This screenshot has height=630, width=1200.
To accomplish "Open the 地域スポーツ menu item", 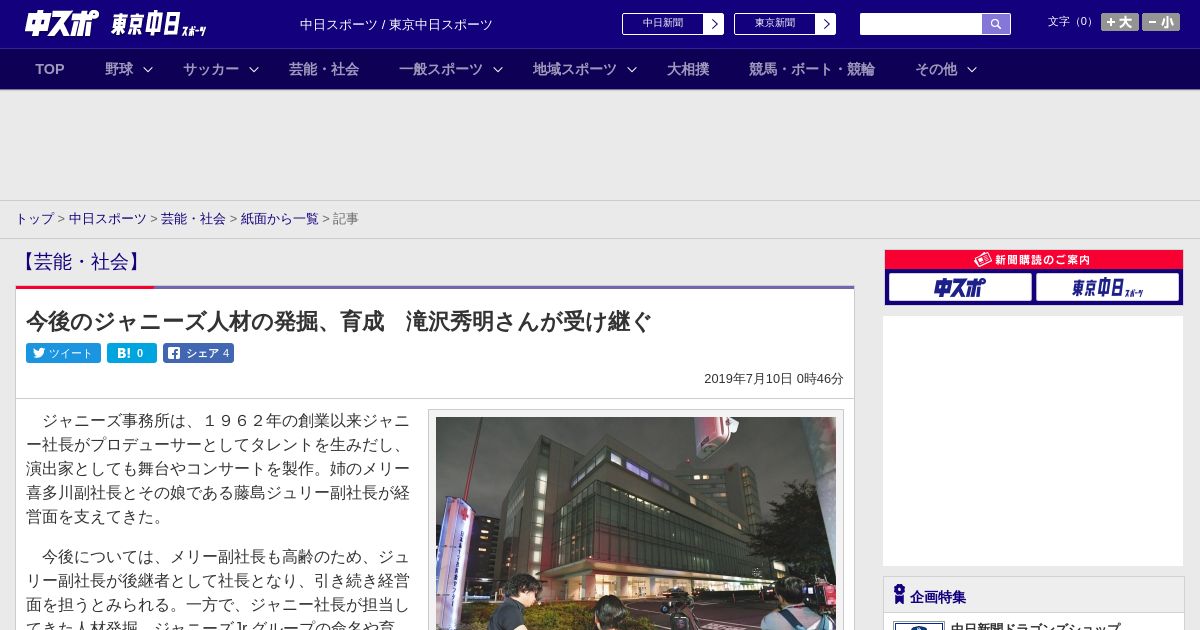I will [x=575, y=69].
